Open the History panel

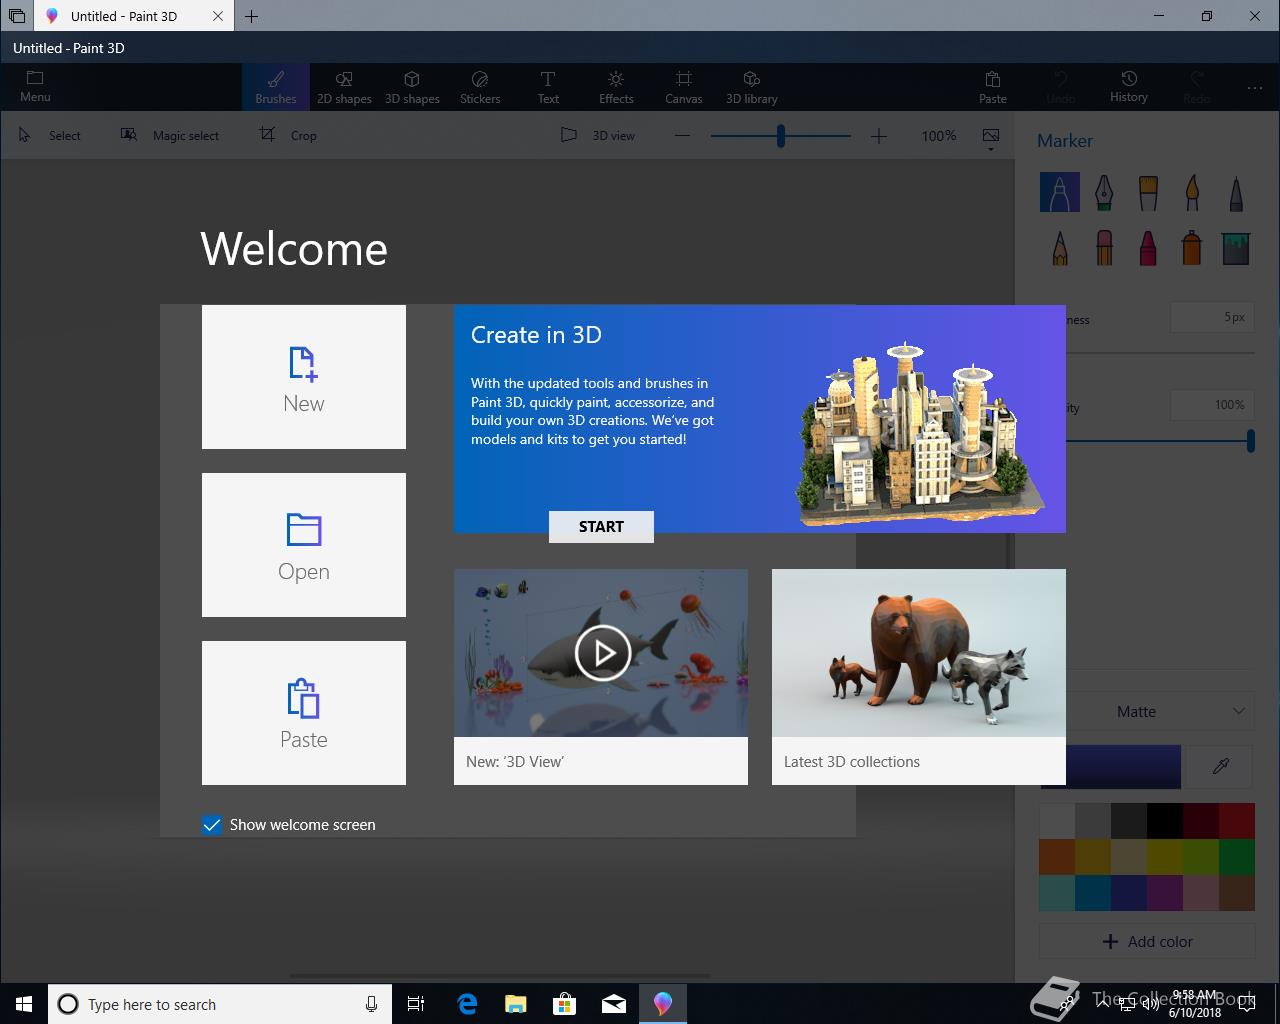[x=1129, y=87]
